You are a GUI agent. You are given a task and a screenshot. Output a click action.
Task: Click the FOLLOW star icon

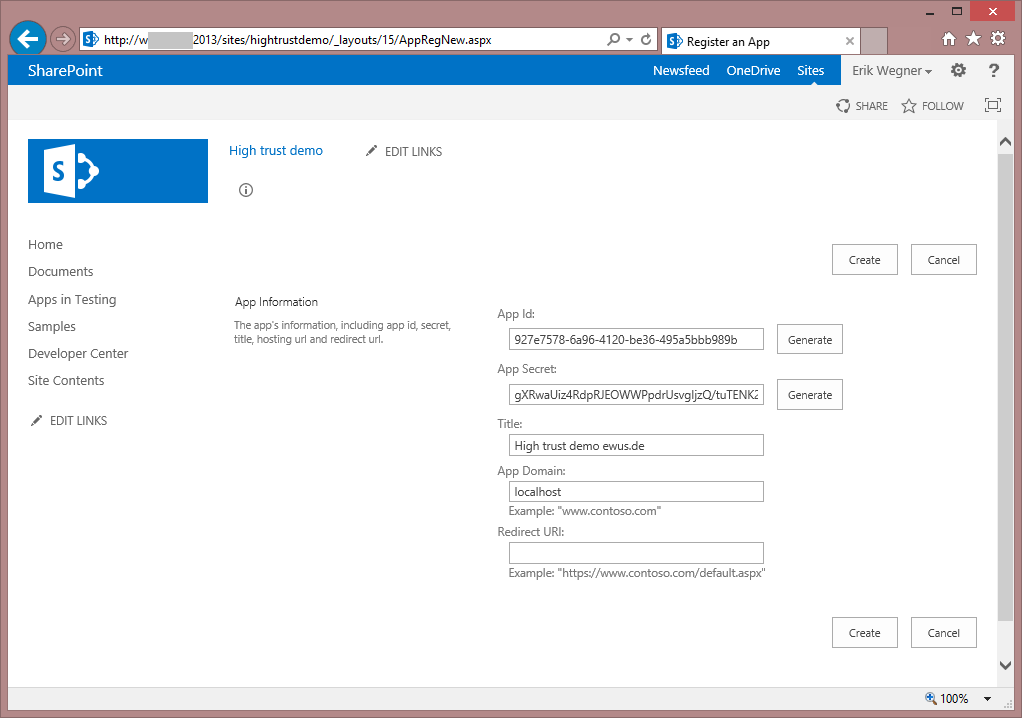pos(907,105)
